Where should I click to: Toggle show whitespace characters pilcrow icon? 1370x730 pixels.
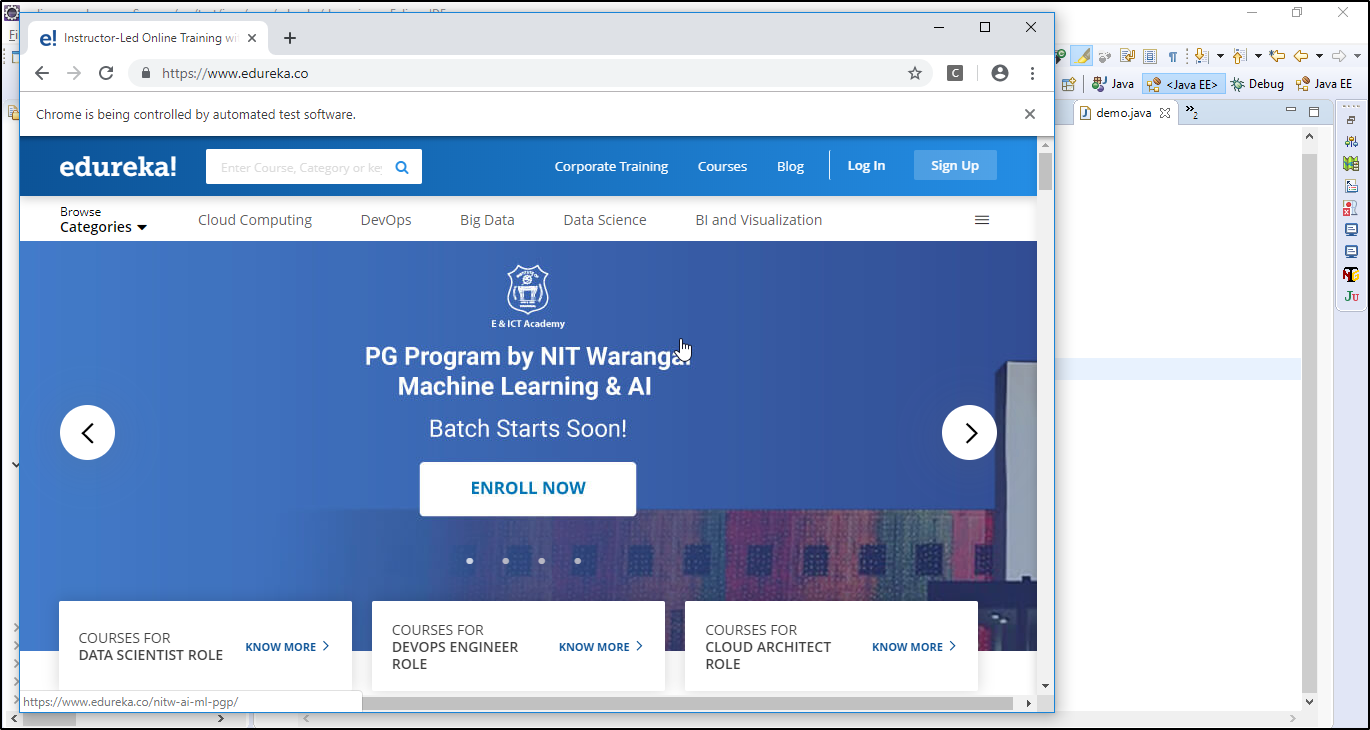coord(1173,56)
